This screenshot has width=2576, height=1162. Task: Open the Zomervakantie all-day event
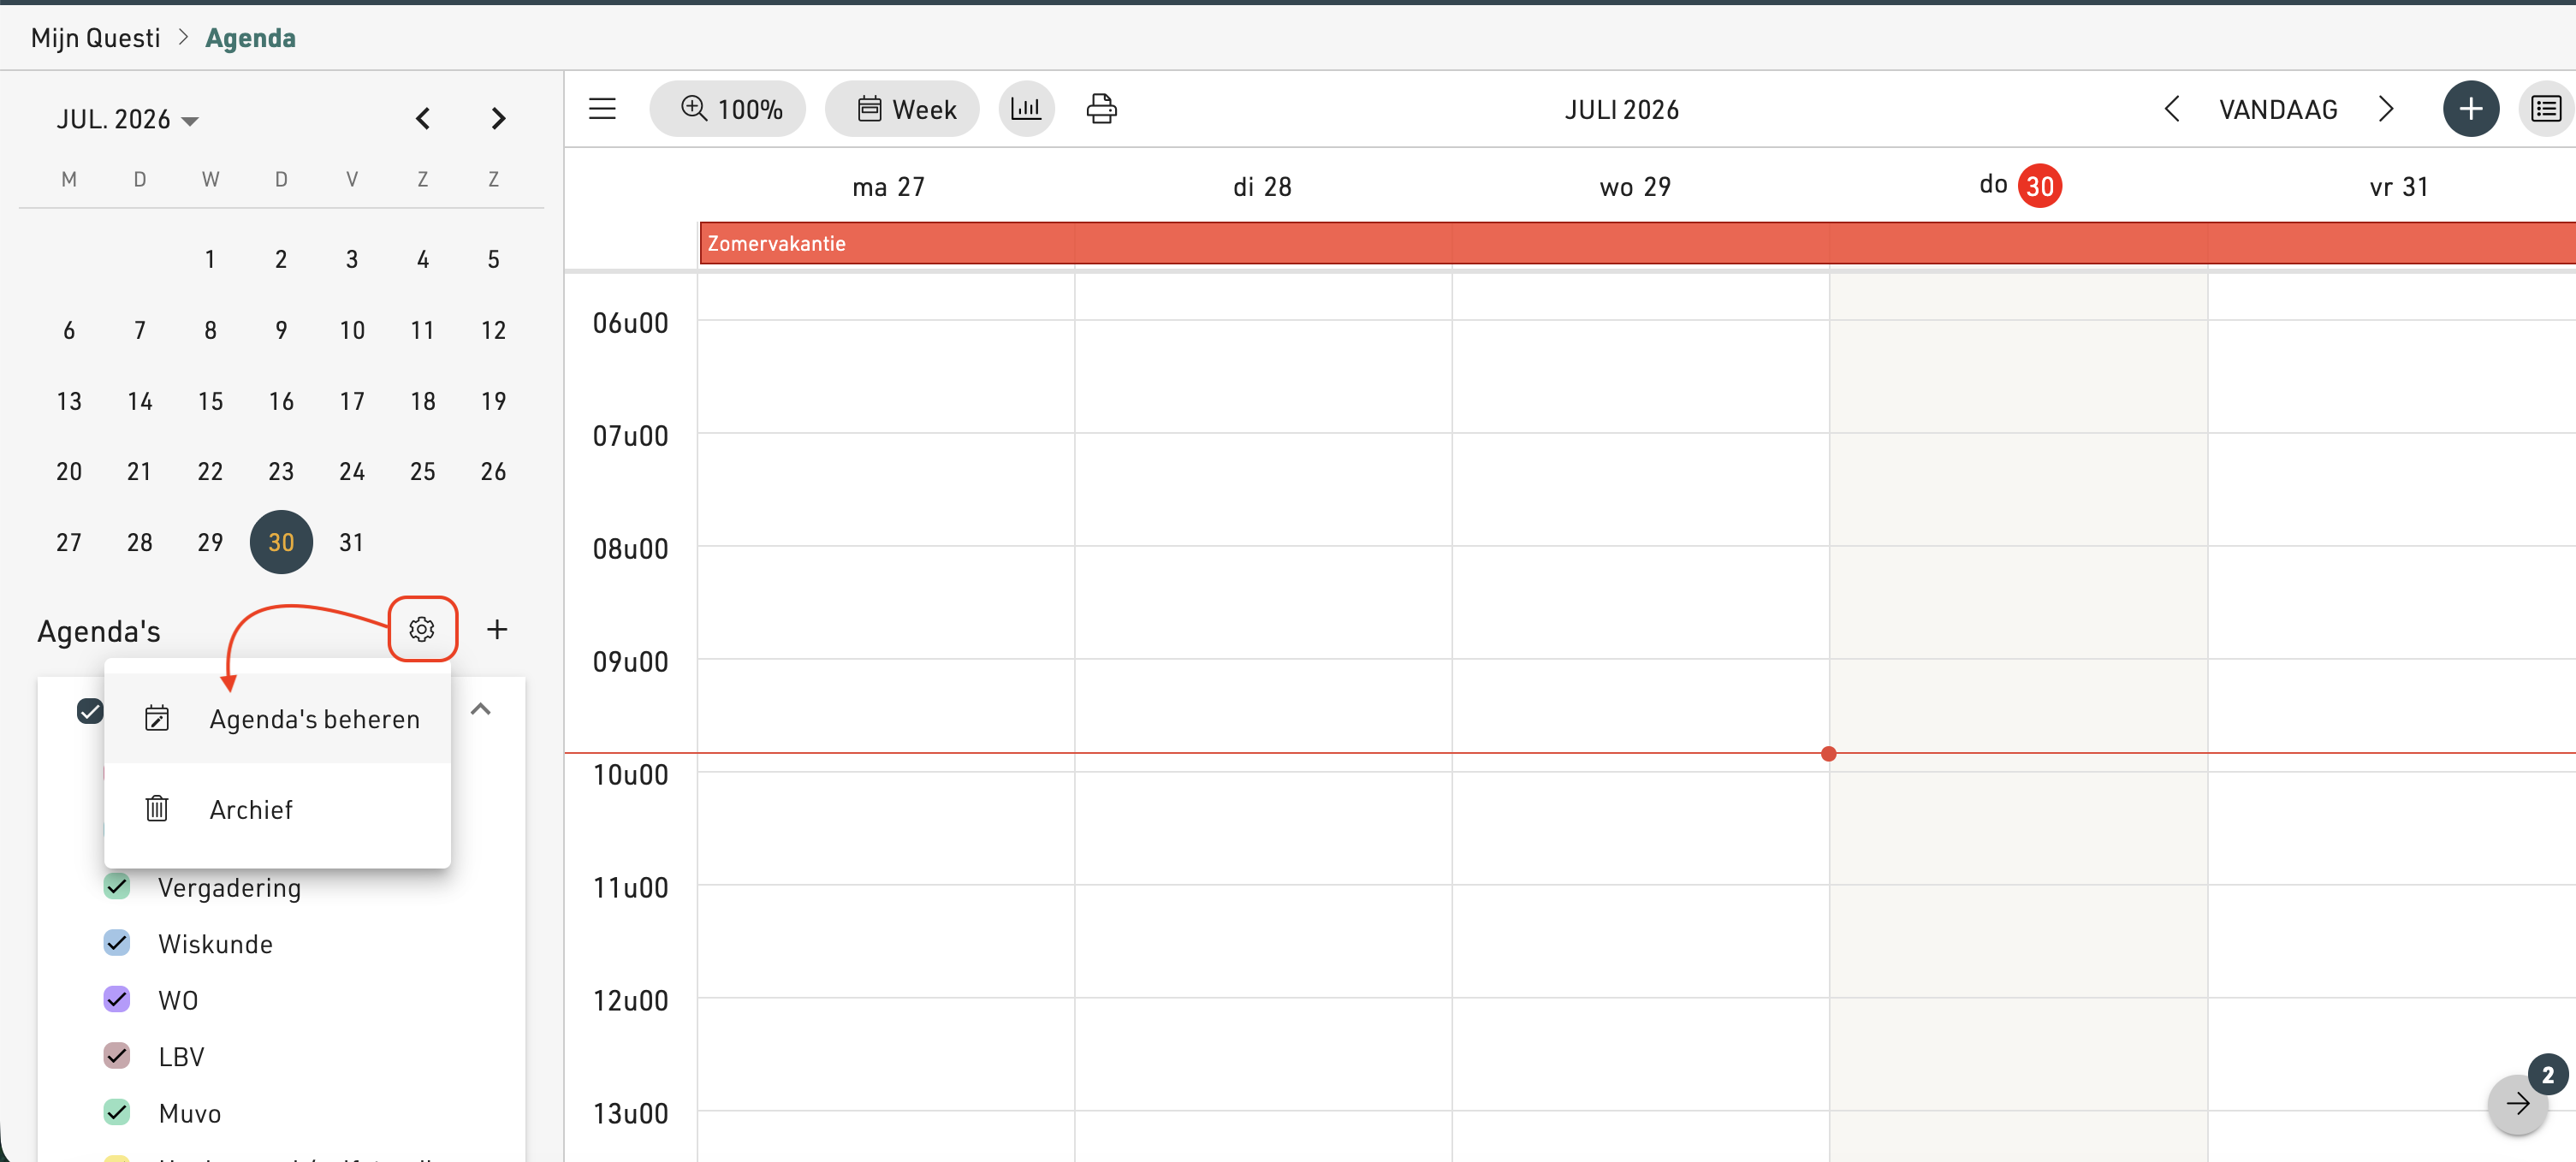pyautogui.click(x=1637, y=243)
